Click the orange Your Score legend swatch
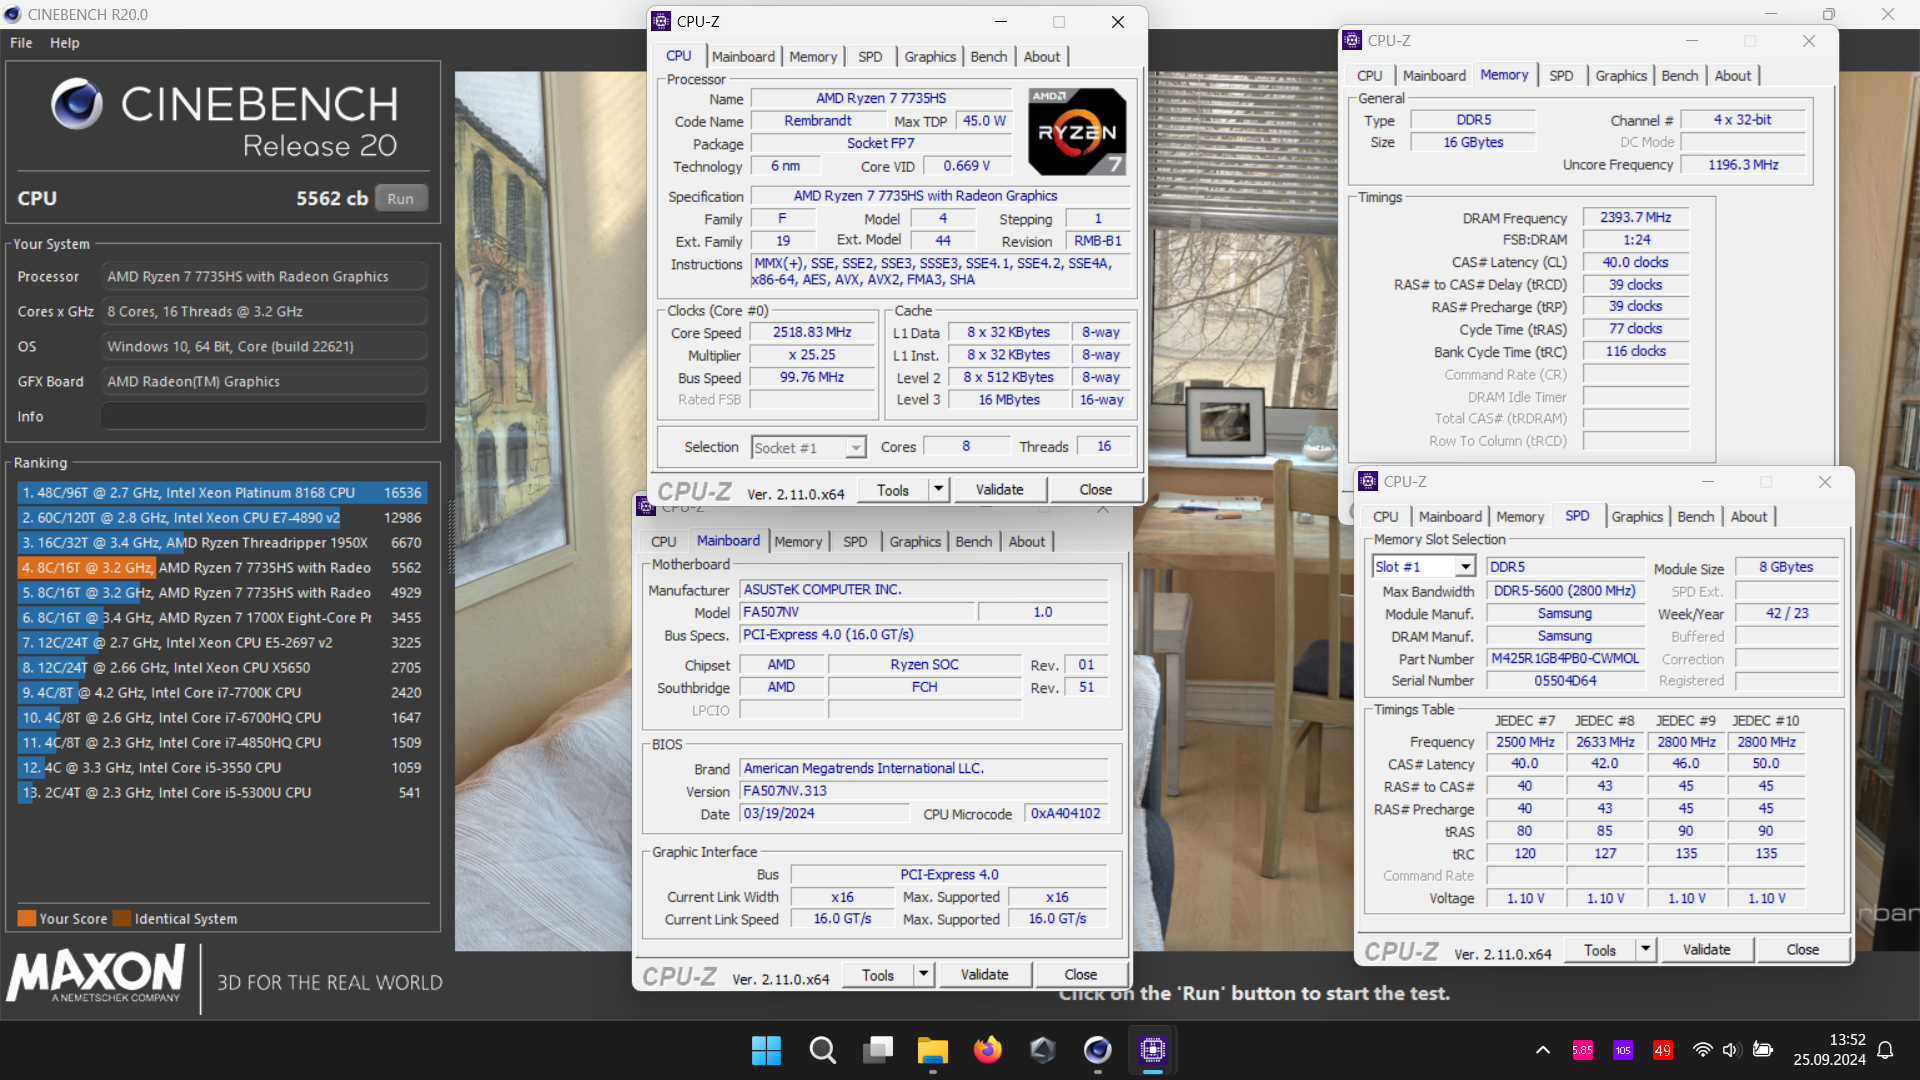Viewport: 1920px width, 1080px height. point(27,918)
